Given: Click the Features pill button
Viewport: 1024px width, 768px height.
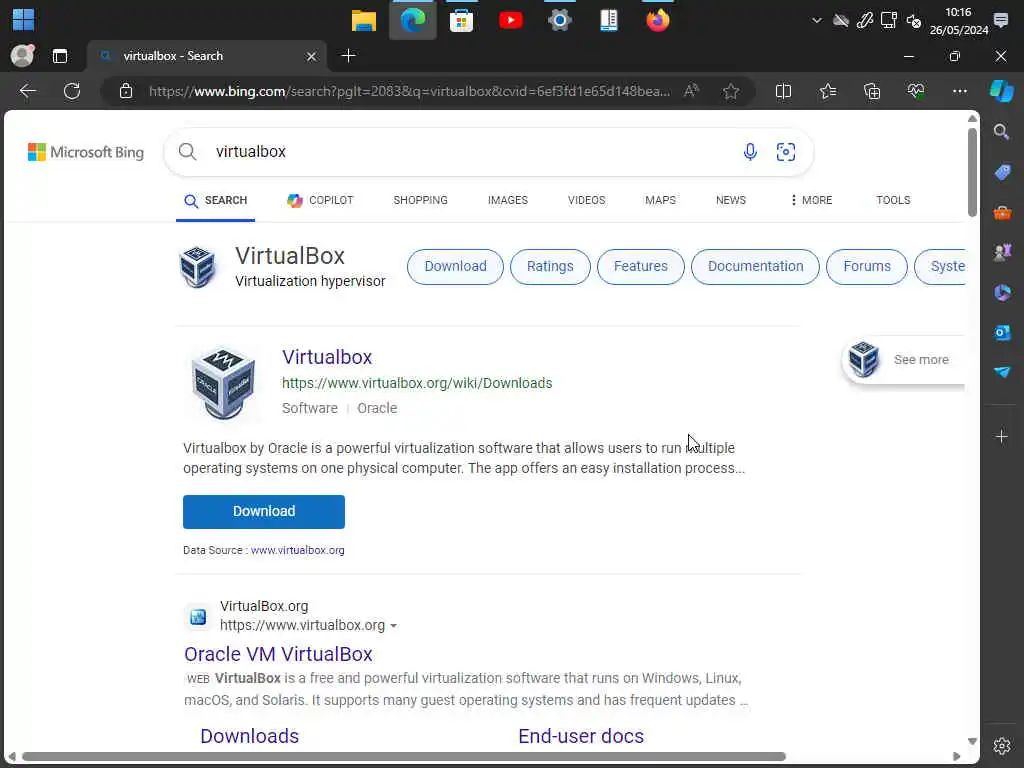Looking at the screenshot, I should pos(641,266).
